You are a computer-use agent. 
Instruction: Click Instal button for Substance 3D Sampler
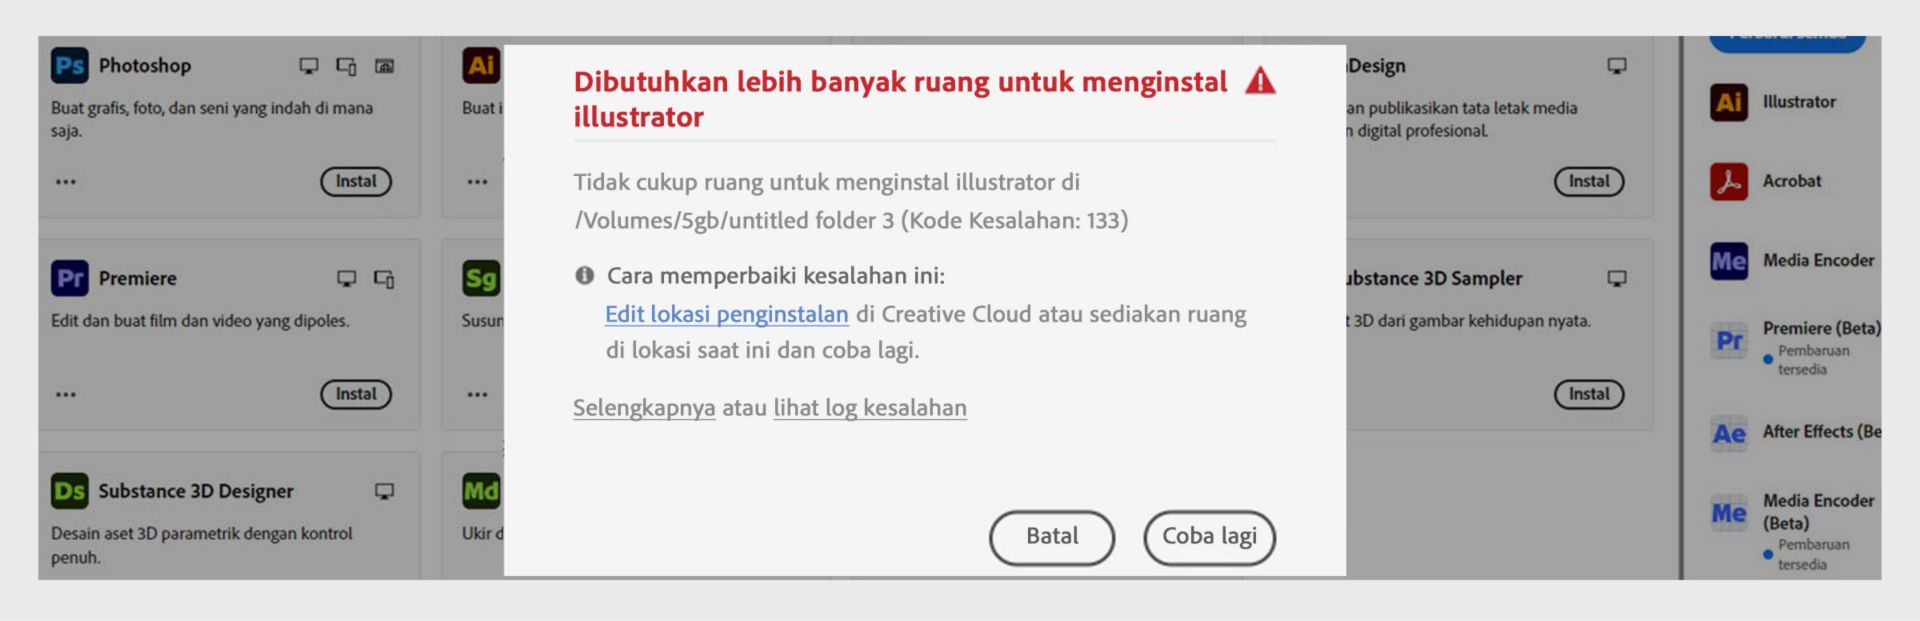pos(1589,394)
